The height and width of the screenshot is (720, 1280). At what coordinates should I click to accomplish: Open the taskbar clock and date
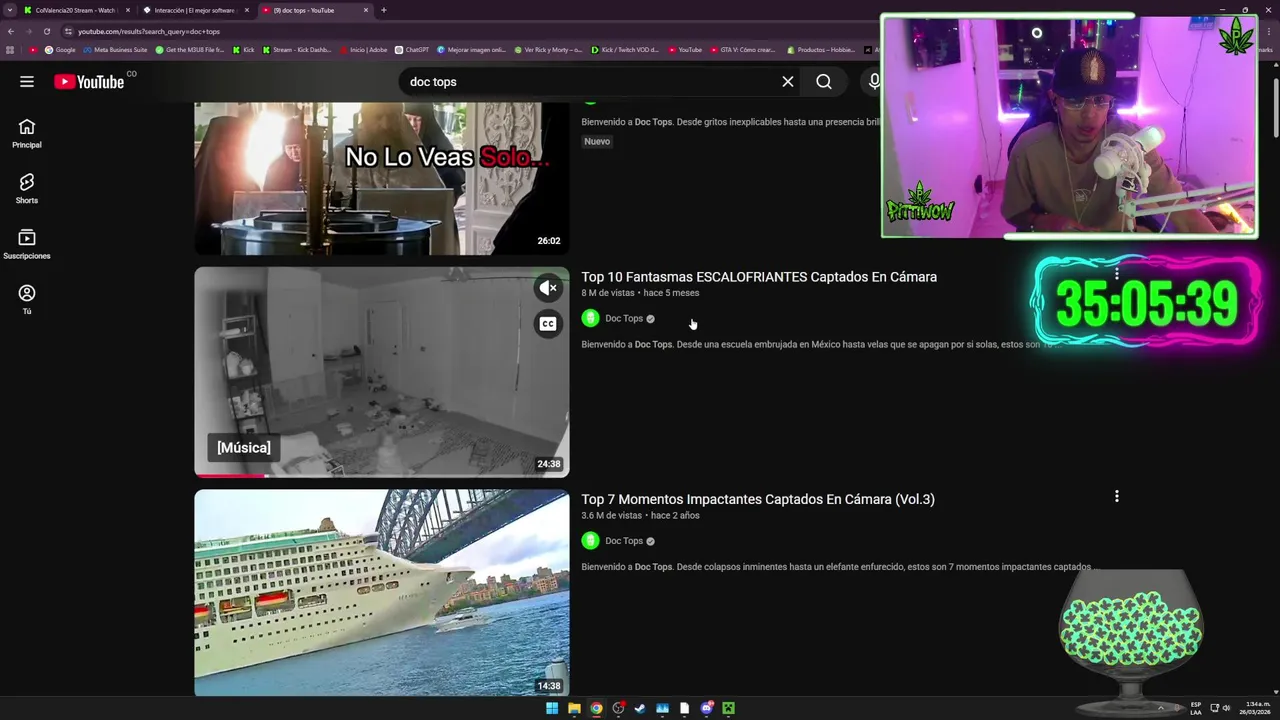(1255, 708)
